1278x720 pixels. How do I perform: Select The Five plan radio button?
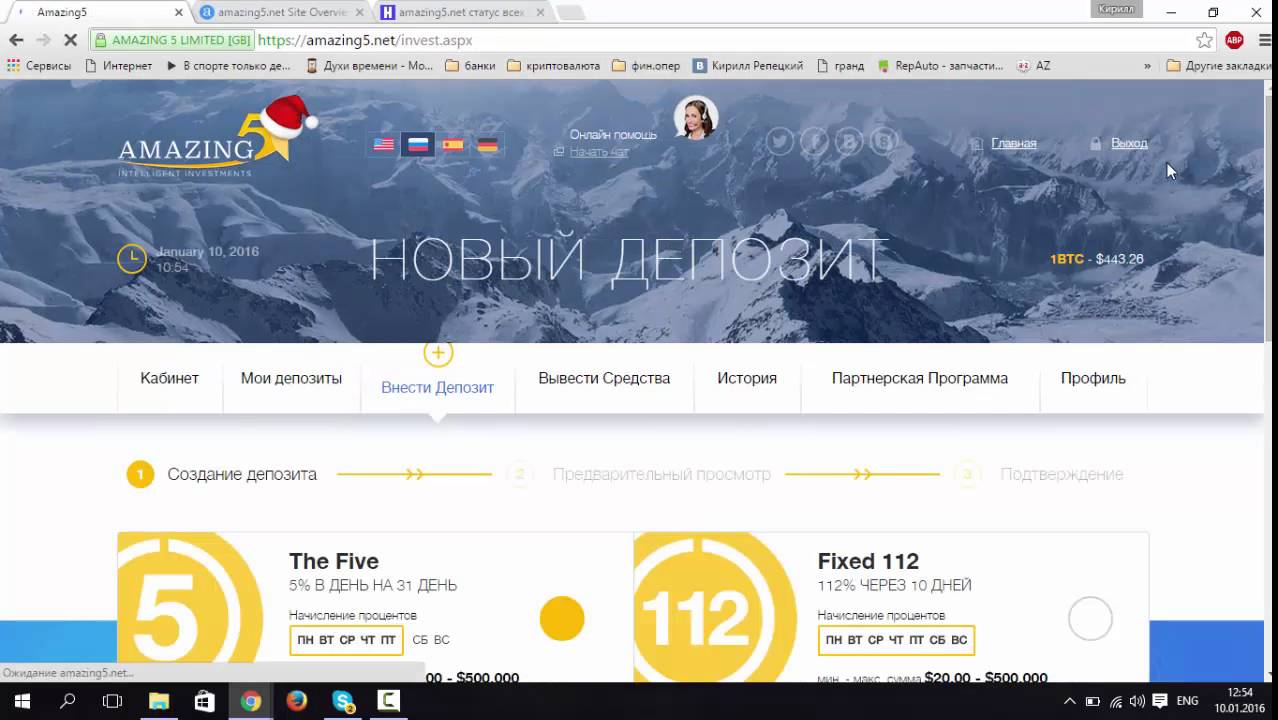(562, 619)
